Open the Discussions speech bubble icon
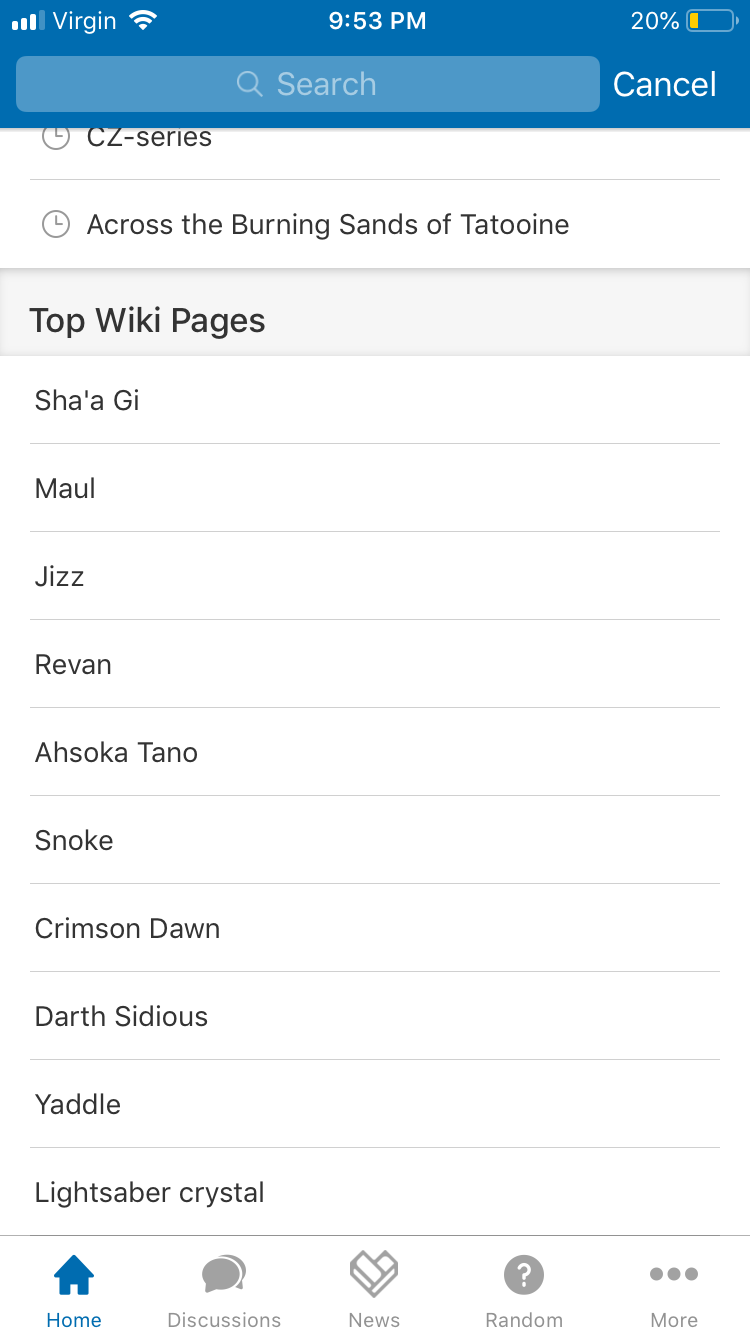The width and height of the screenshot is (750, 1334). coord(224,1276)
